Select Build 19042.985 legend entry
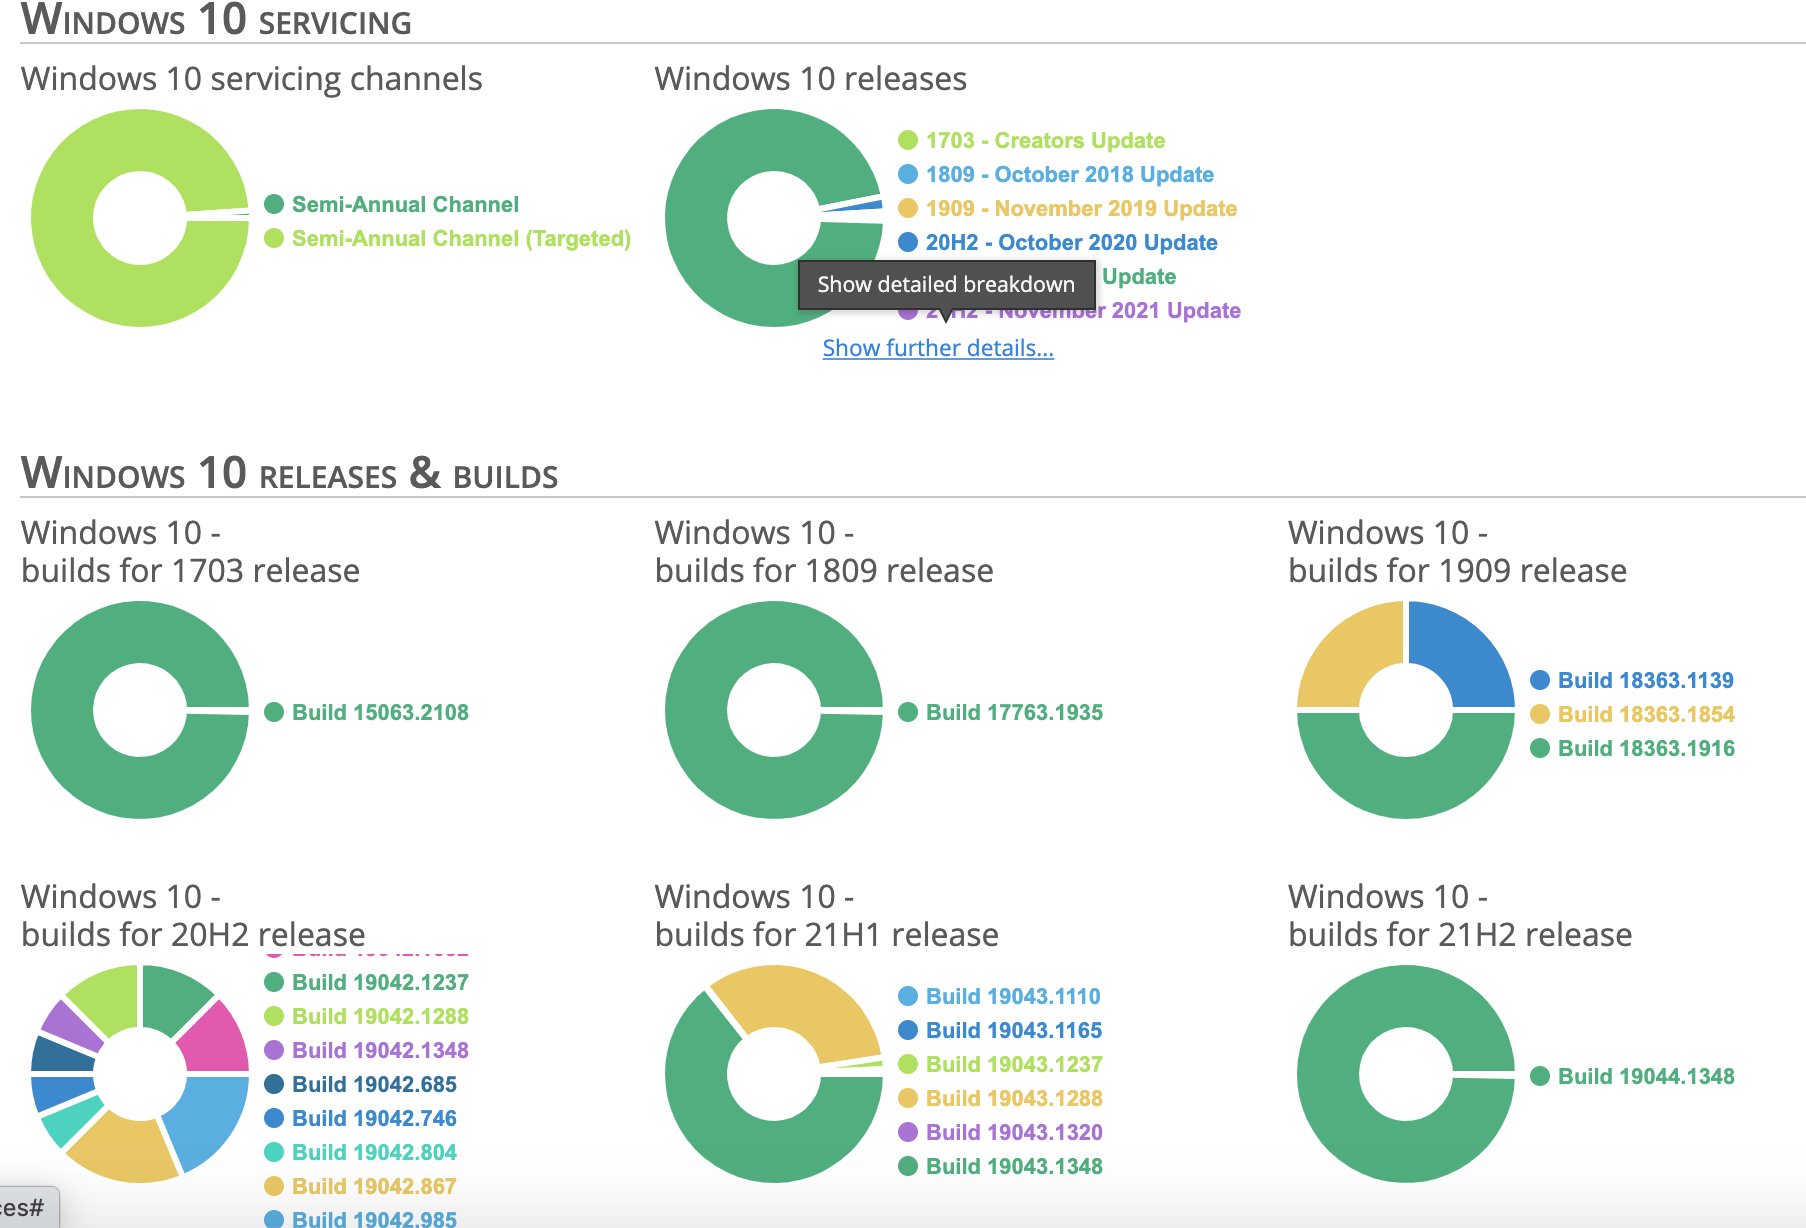1806x1228 pixels. [360, 1219]
